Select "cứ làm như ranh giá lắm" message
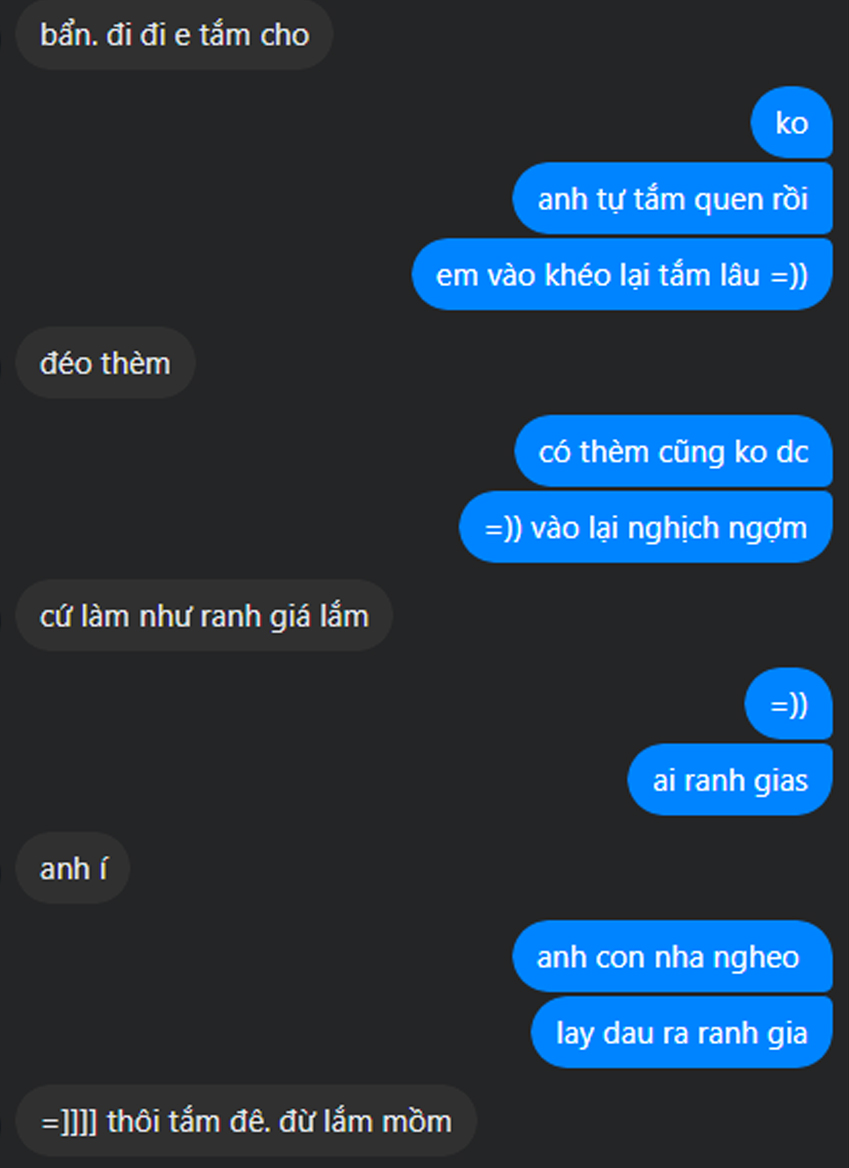849x1168 pixels. tap(204, 616)
